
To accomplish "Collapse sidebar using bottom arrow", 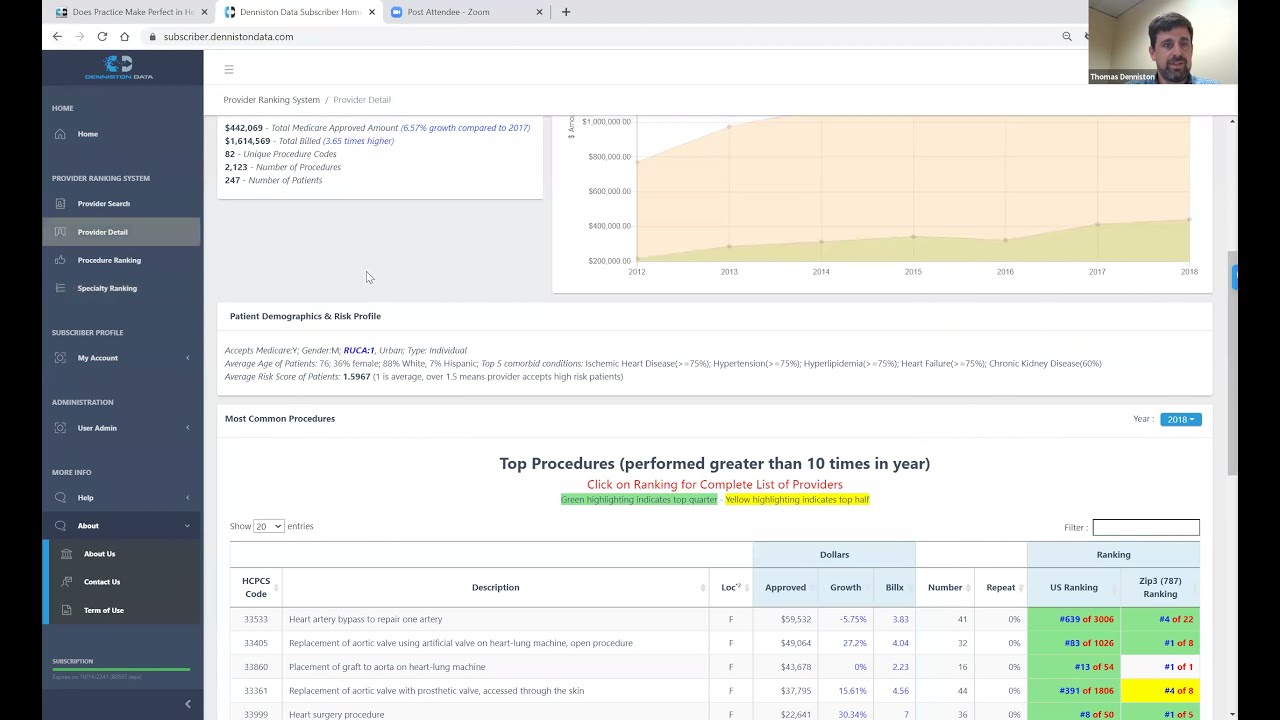I will click(x=187, y=705).
